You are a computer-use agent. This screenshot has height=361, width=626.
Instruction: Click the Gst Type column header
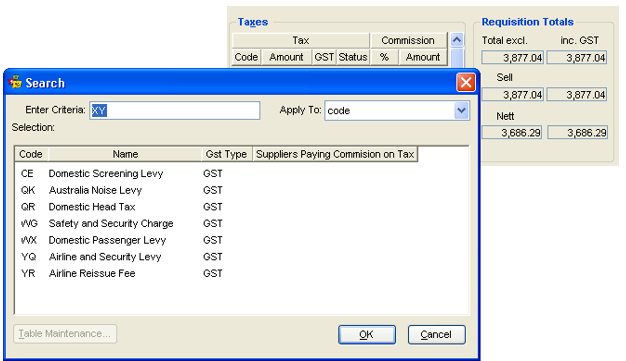click(x=226, y=154)
